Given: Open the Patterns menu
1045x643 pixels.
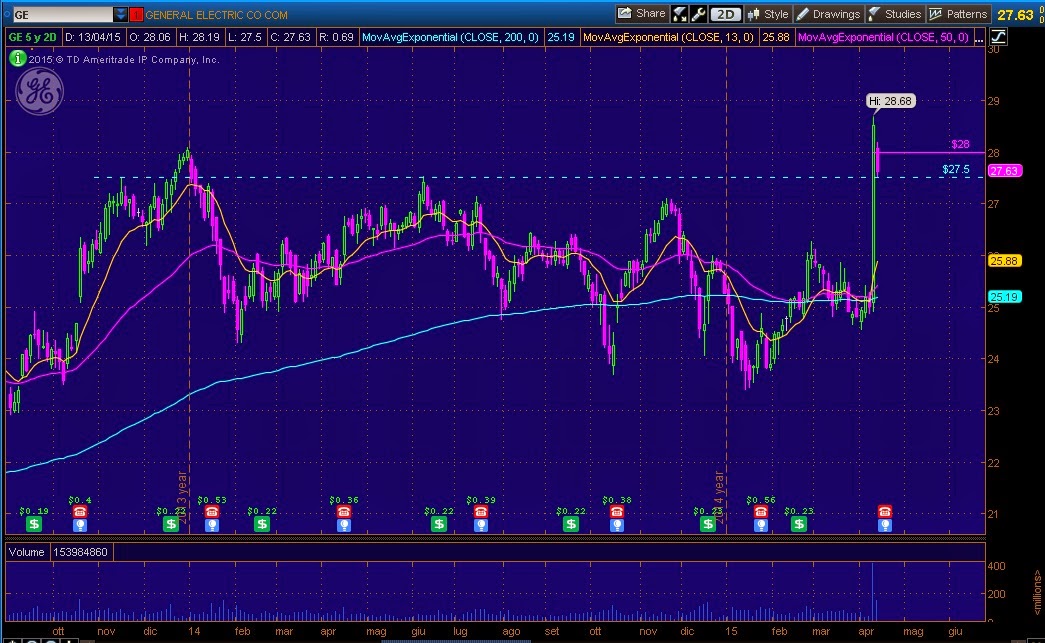Looking at the screenshot, I should click(x=958, y=14).
